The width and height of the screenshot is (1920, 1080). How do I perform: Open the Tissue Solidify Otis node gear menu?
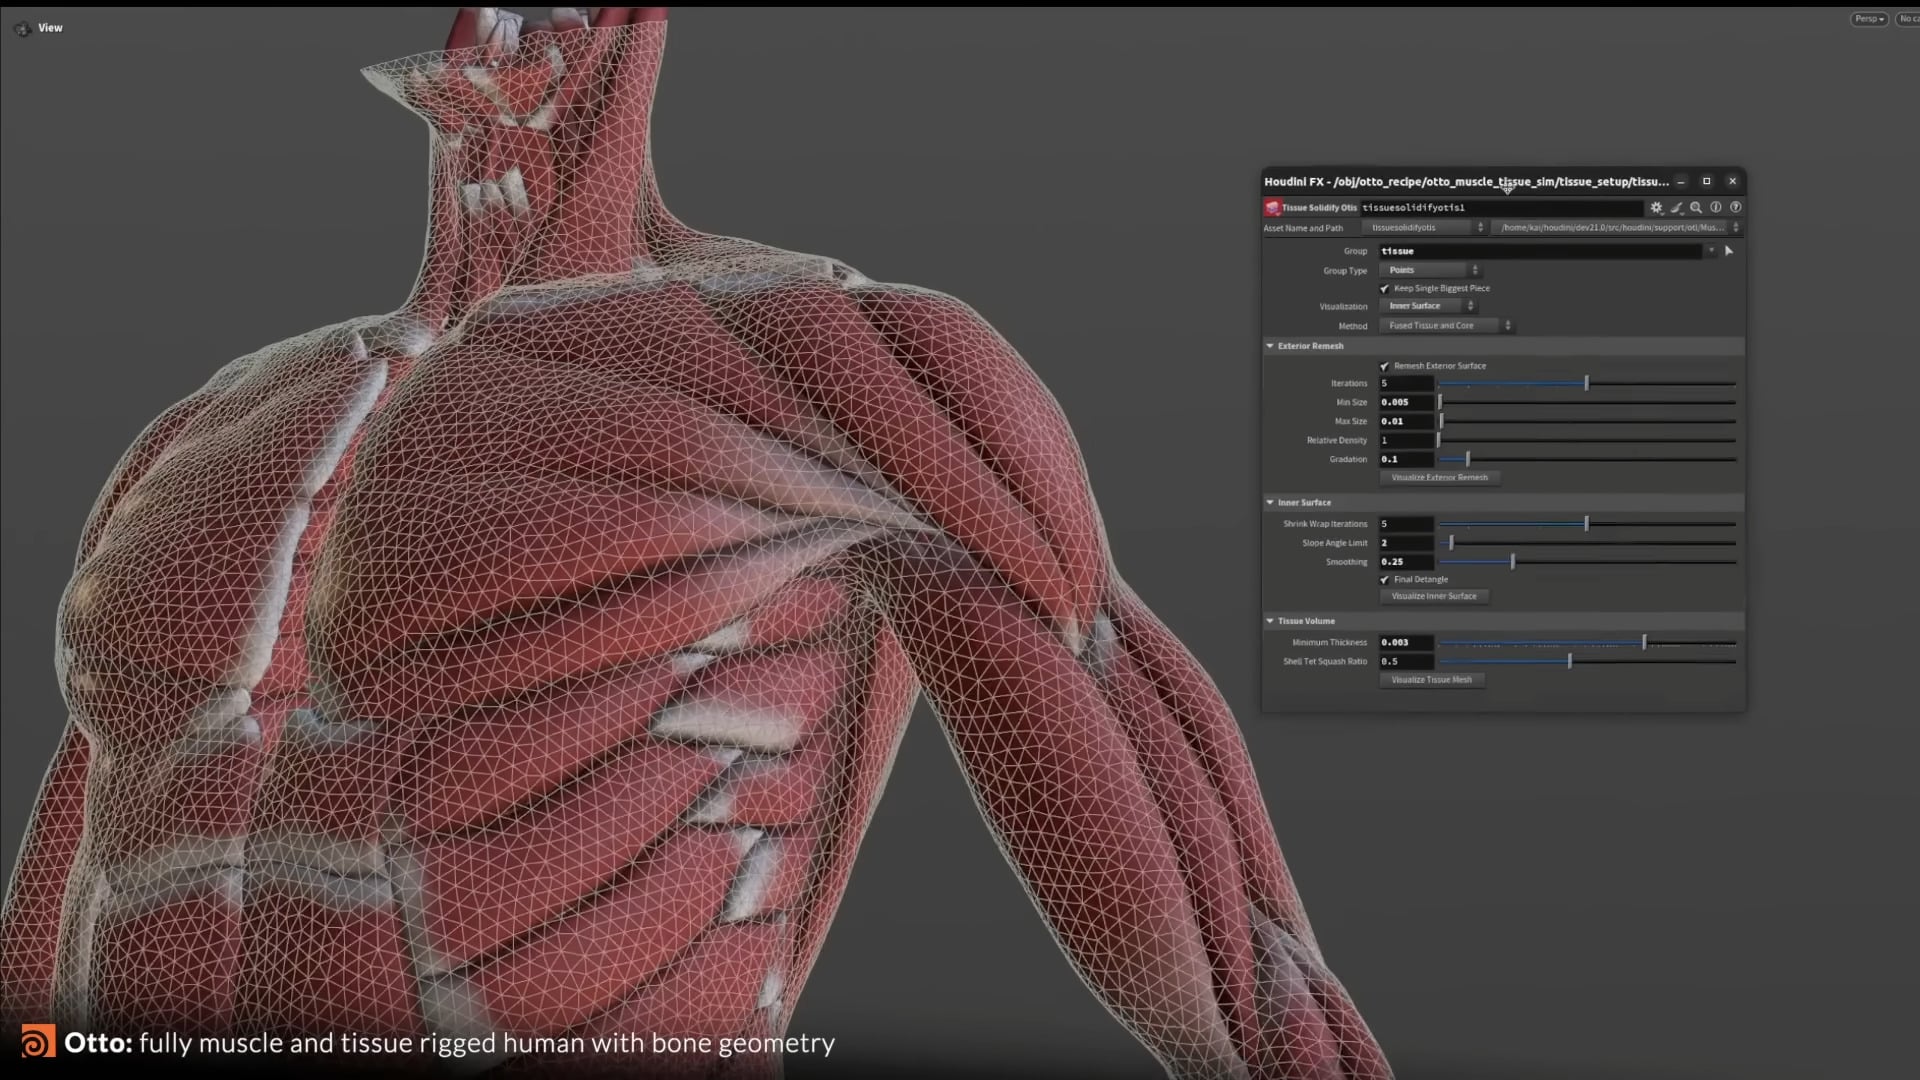[x=1656, y=207]
